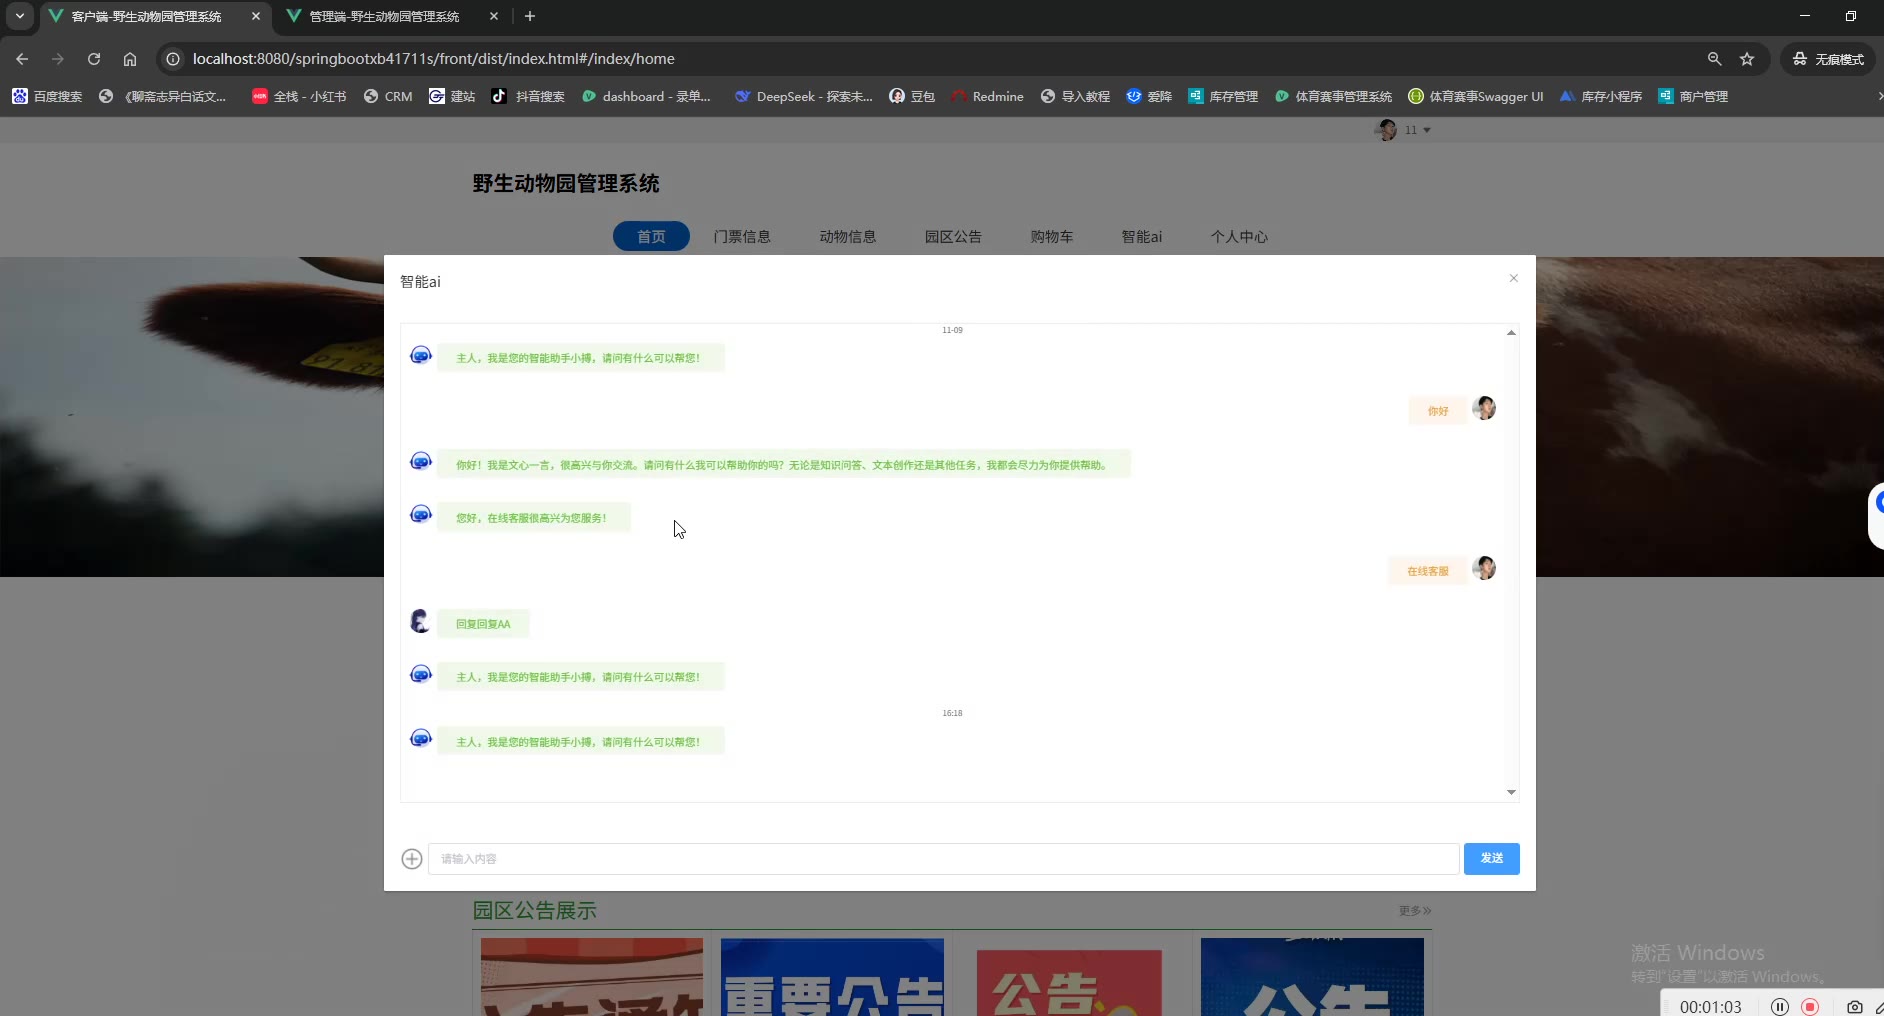Open the 全栈 - 小红书 bookmark
Image resolution: width=1884 pixels, height=1016 pixels.
point(299,97)
